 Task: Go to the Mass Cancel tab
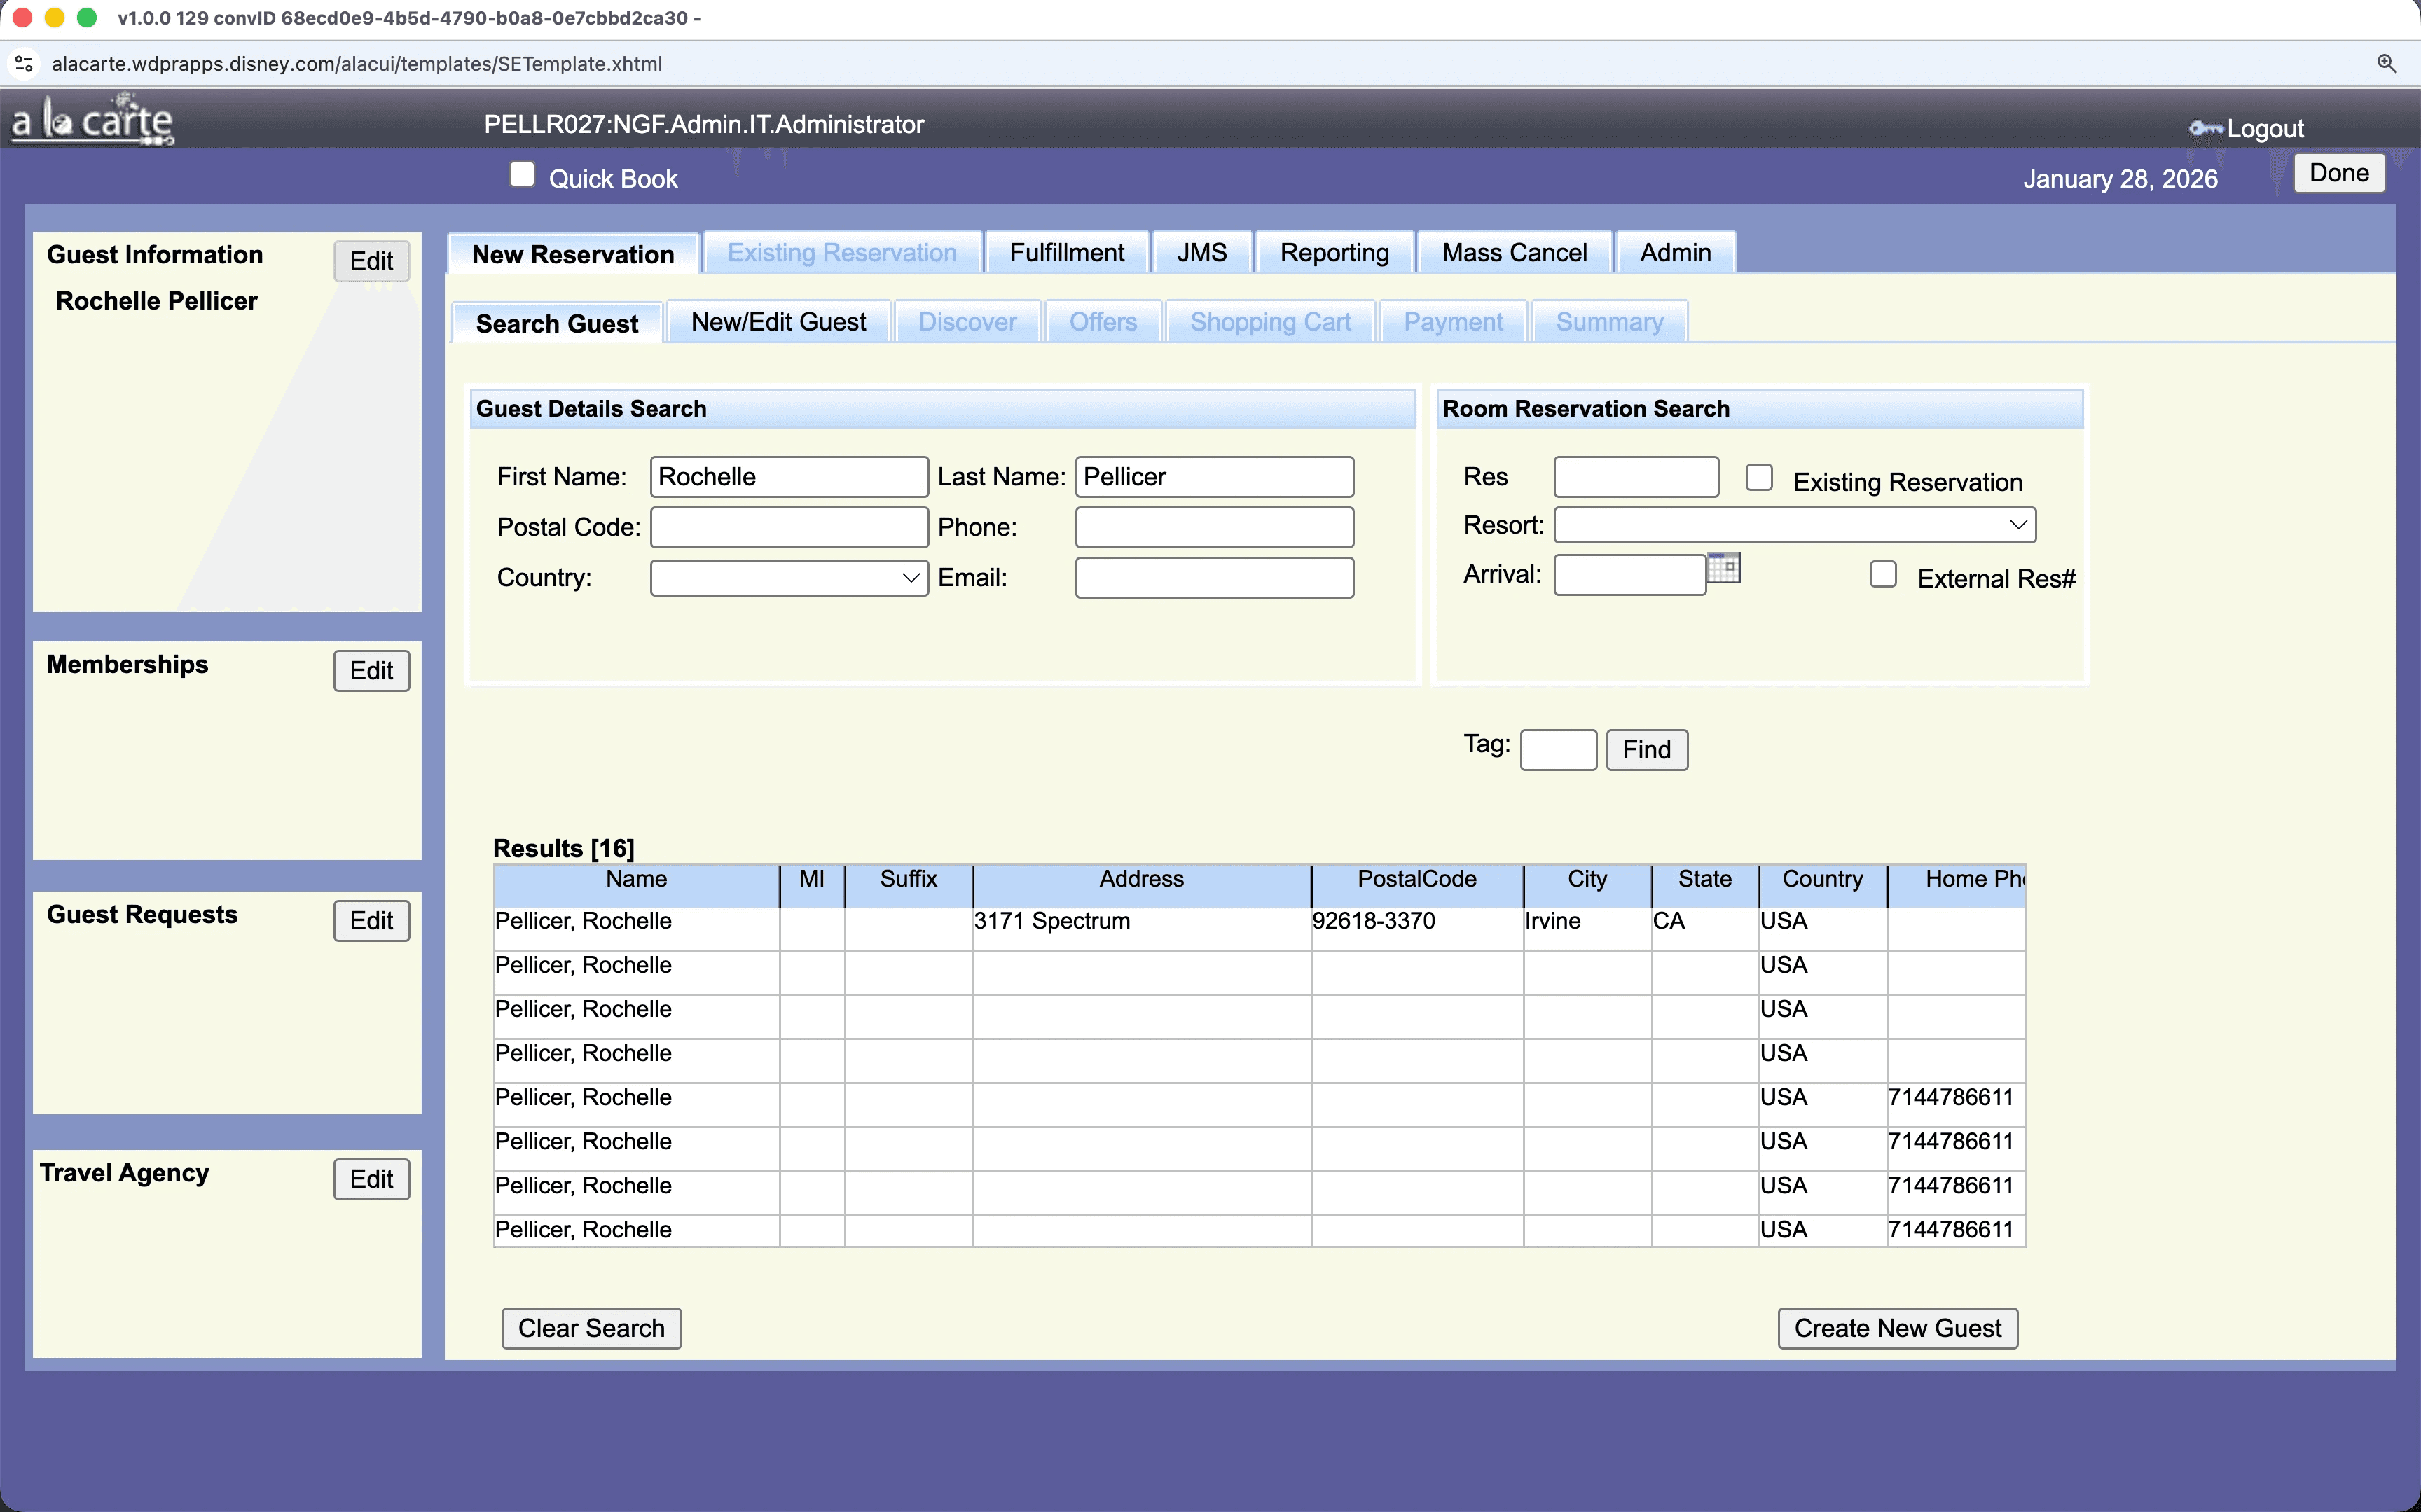[1513, 253]
